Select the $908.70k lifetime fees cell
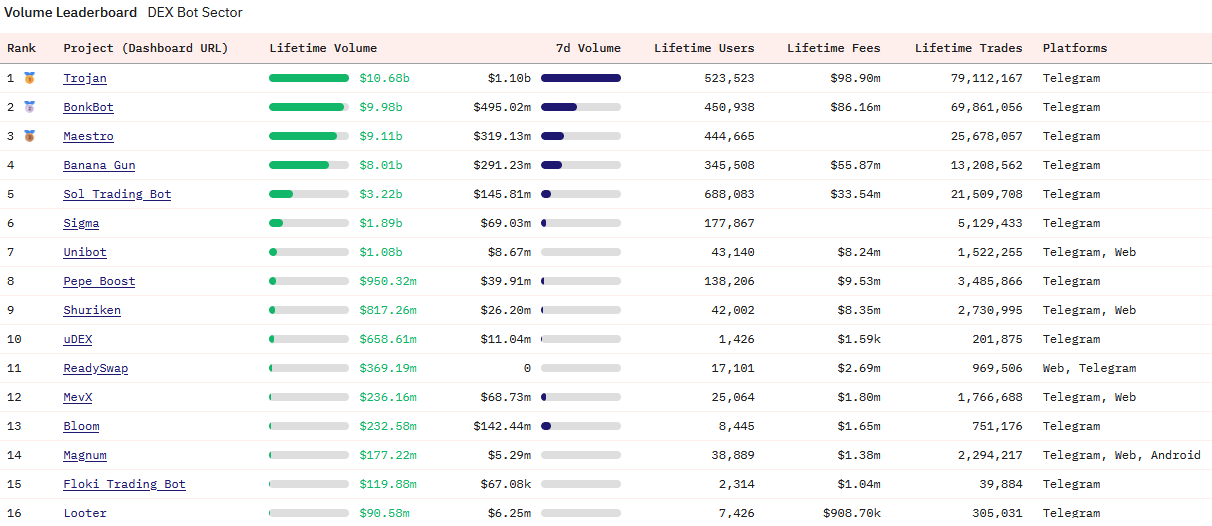The height and width of the screenshot is (526, 1212). click(852, 513)
